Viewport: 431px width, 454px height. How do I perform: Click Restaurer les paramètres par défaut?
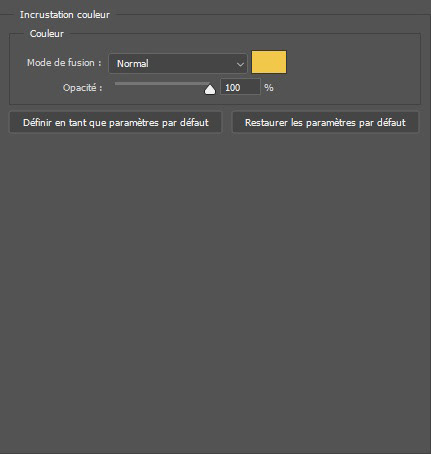click(x=325, y=122)
